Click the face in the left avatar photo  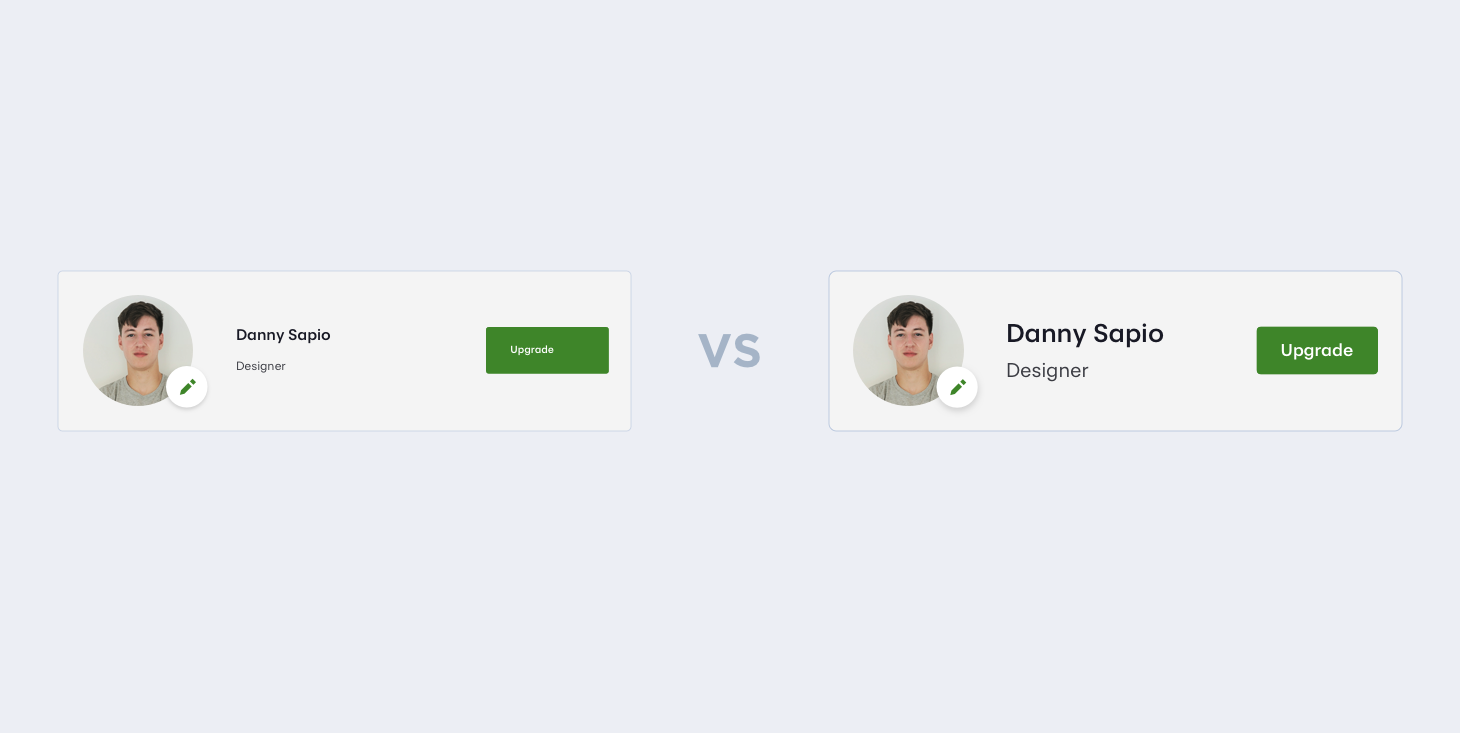(139, 340)
